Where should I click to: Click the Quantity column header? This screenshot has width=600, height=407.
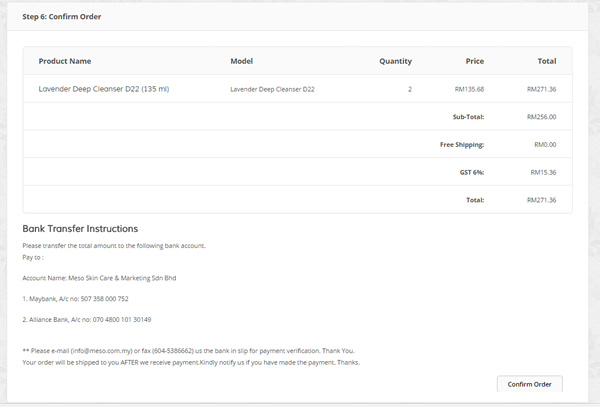click(395, 61)
